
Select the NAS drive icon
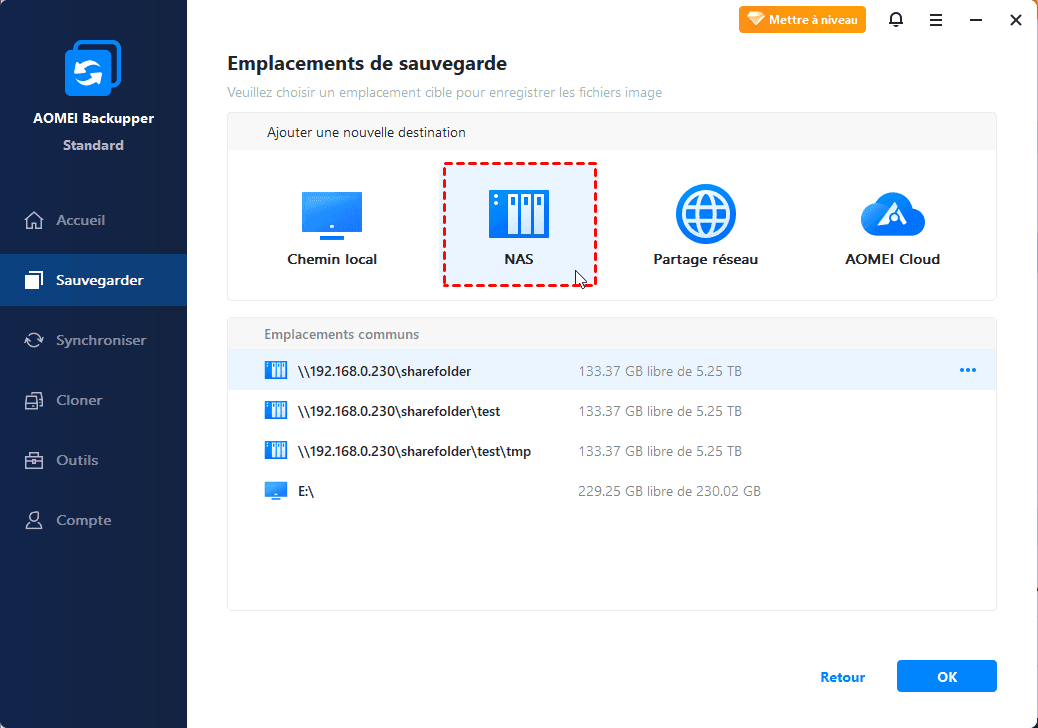click(x=519, y=214)
